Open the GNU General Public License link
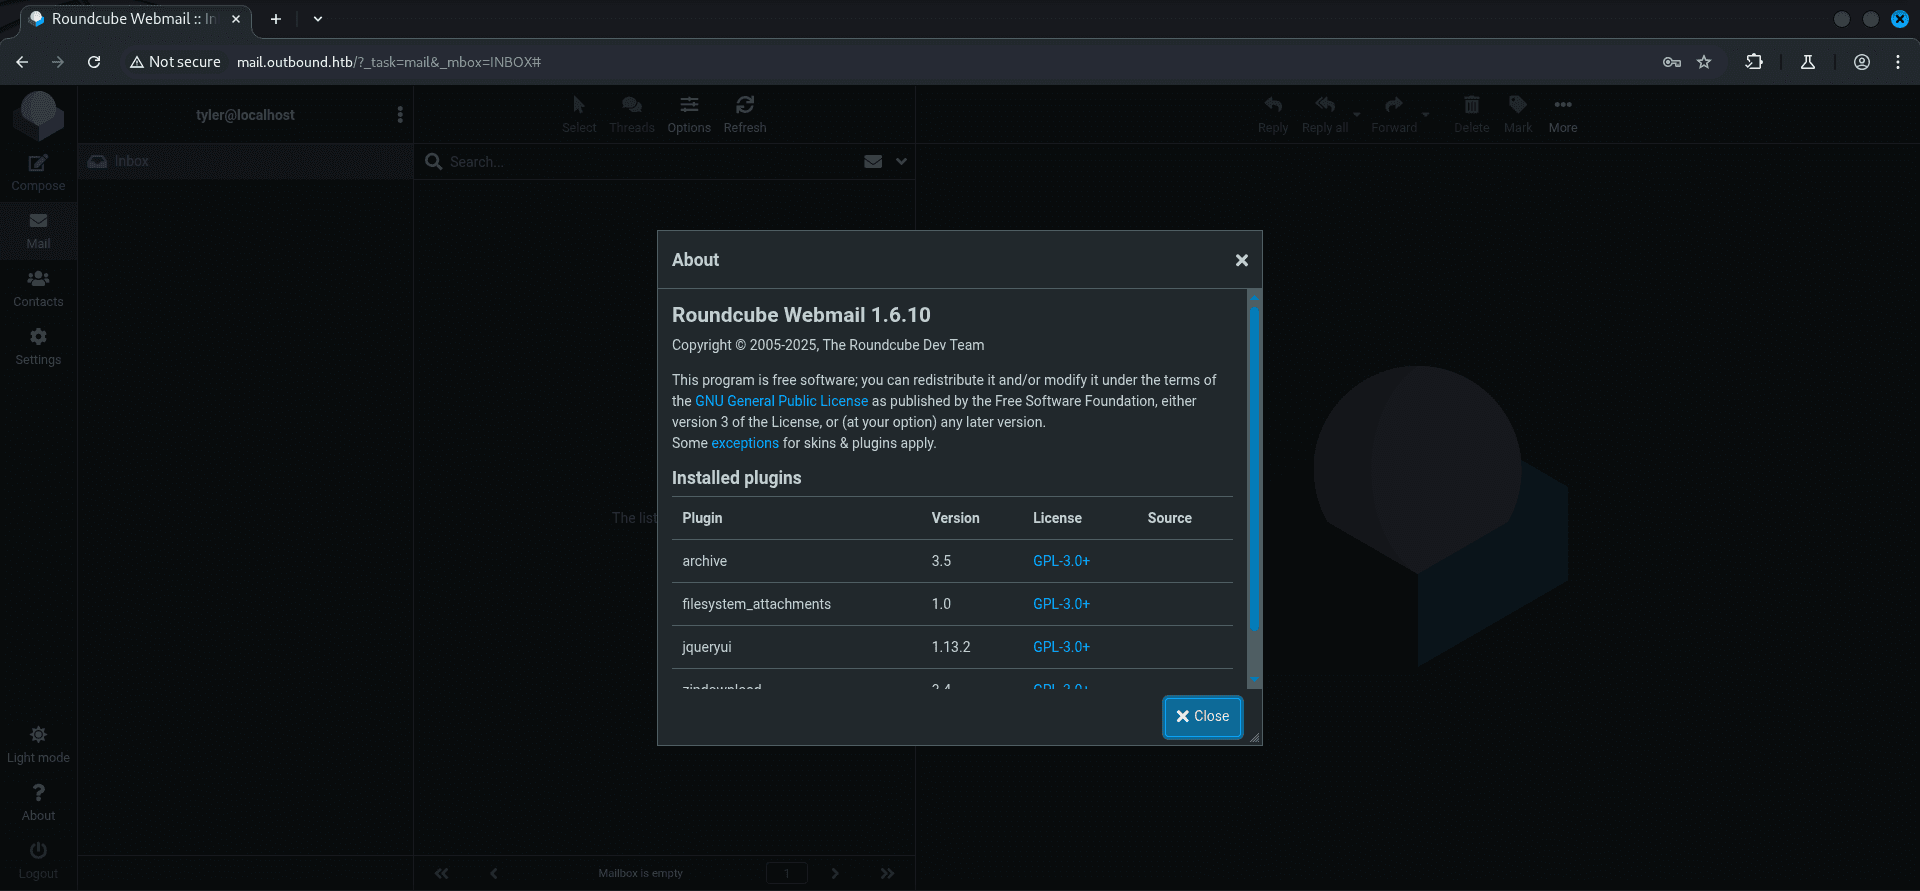This screenshot has height=891, width=1920. pyautogui.click(x=781, y=401)
